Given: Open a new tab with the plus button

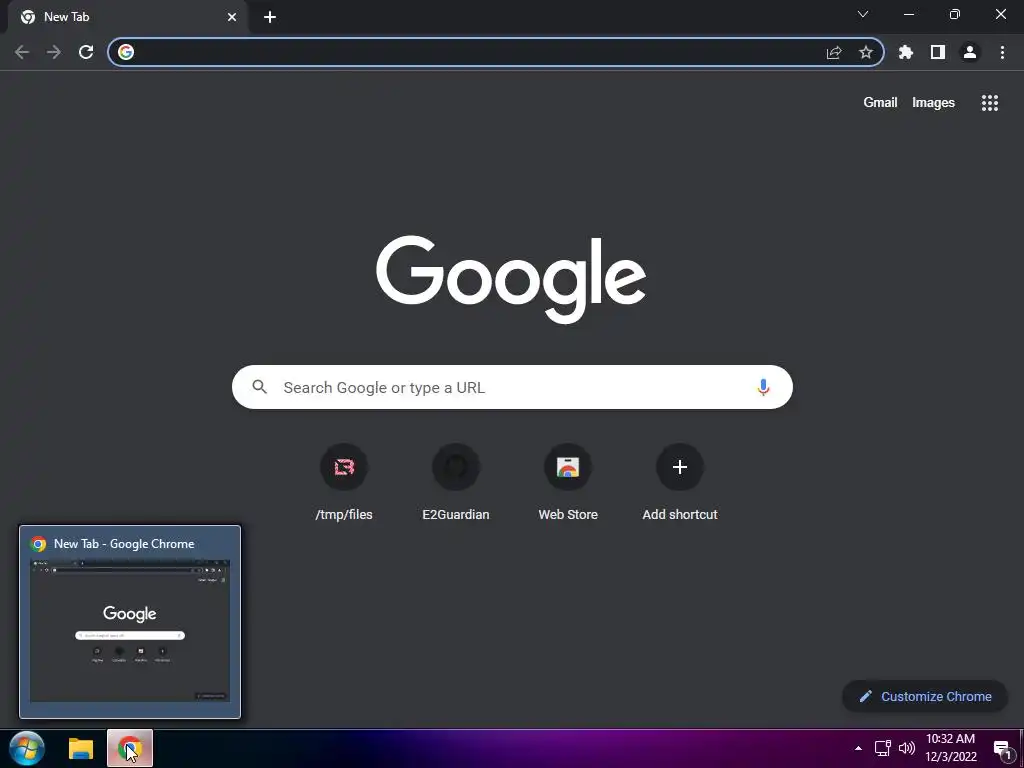Looking at the screenshot, I should click(270, 17).
